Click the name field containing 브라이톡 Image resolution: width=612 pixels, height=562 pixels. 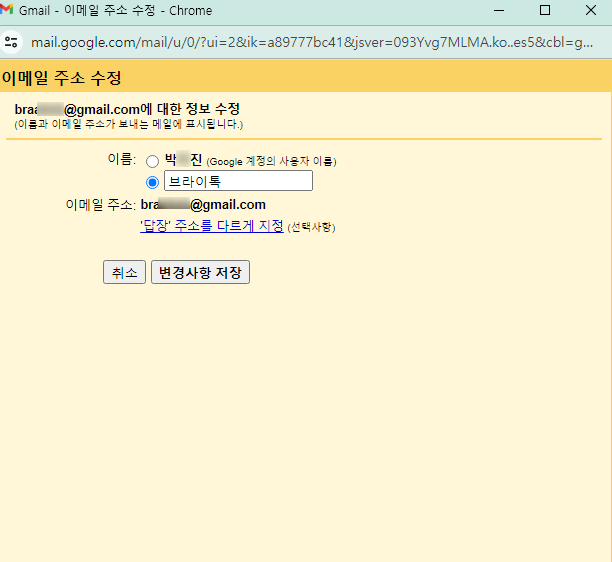pyautogui.click(x=238, y=181)
